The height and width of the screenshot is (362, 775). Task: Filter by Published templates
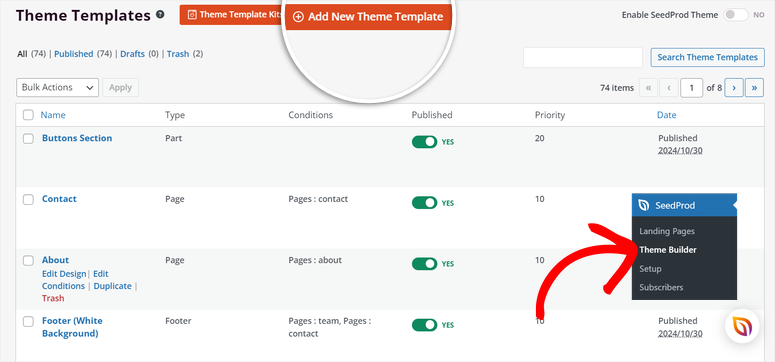(x=74, y=54)
